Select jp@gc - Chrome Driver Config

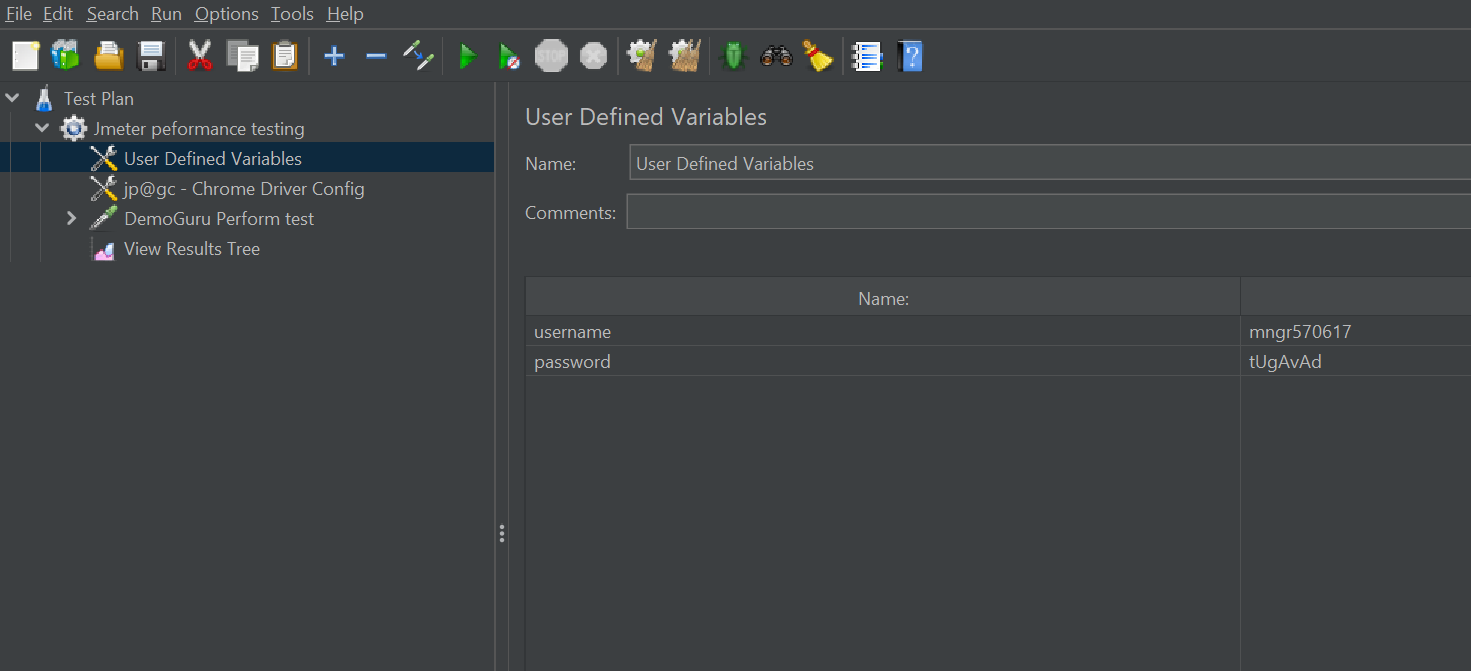(243, 189)
